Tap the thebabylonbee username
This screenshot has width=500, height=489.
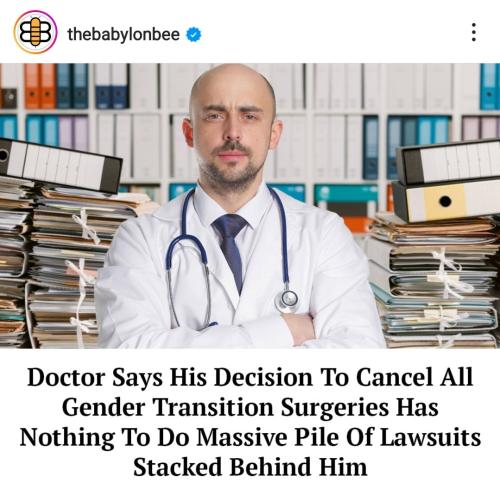tap(123, 34)
